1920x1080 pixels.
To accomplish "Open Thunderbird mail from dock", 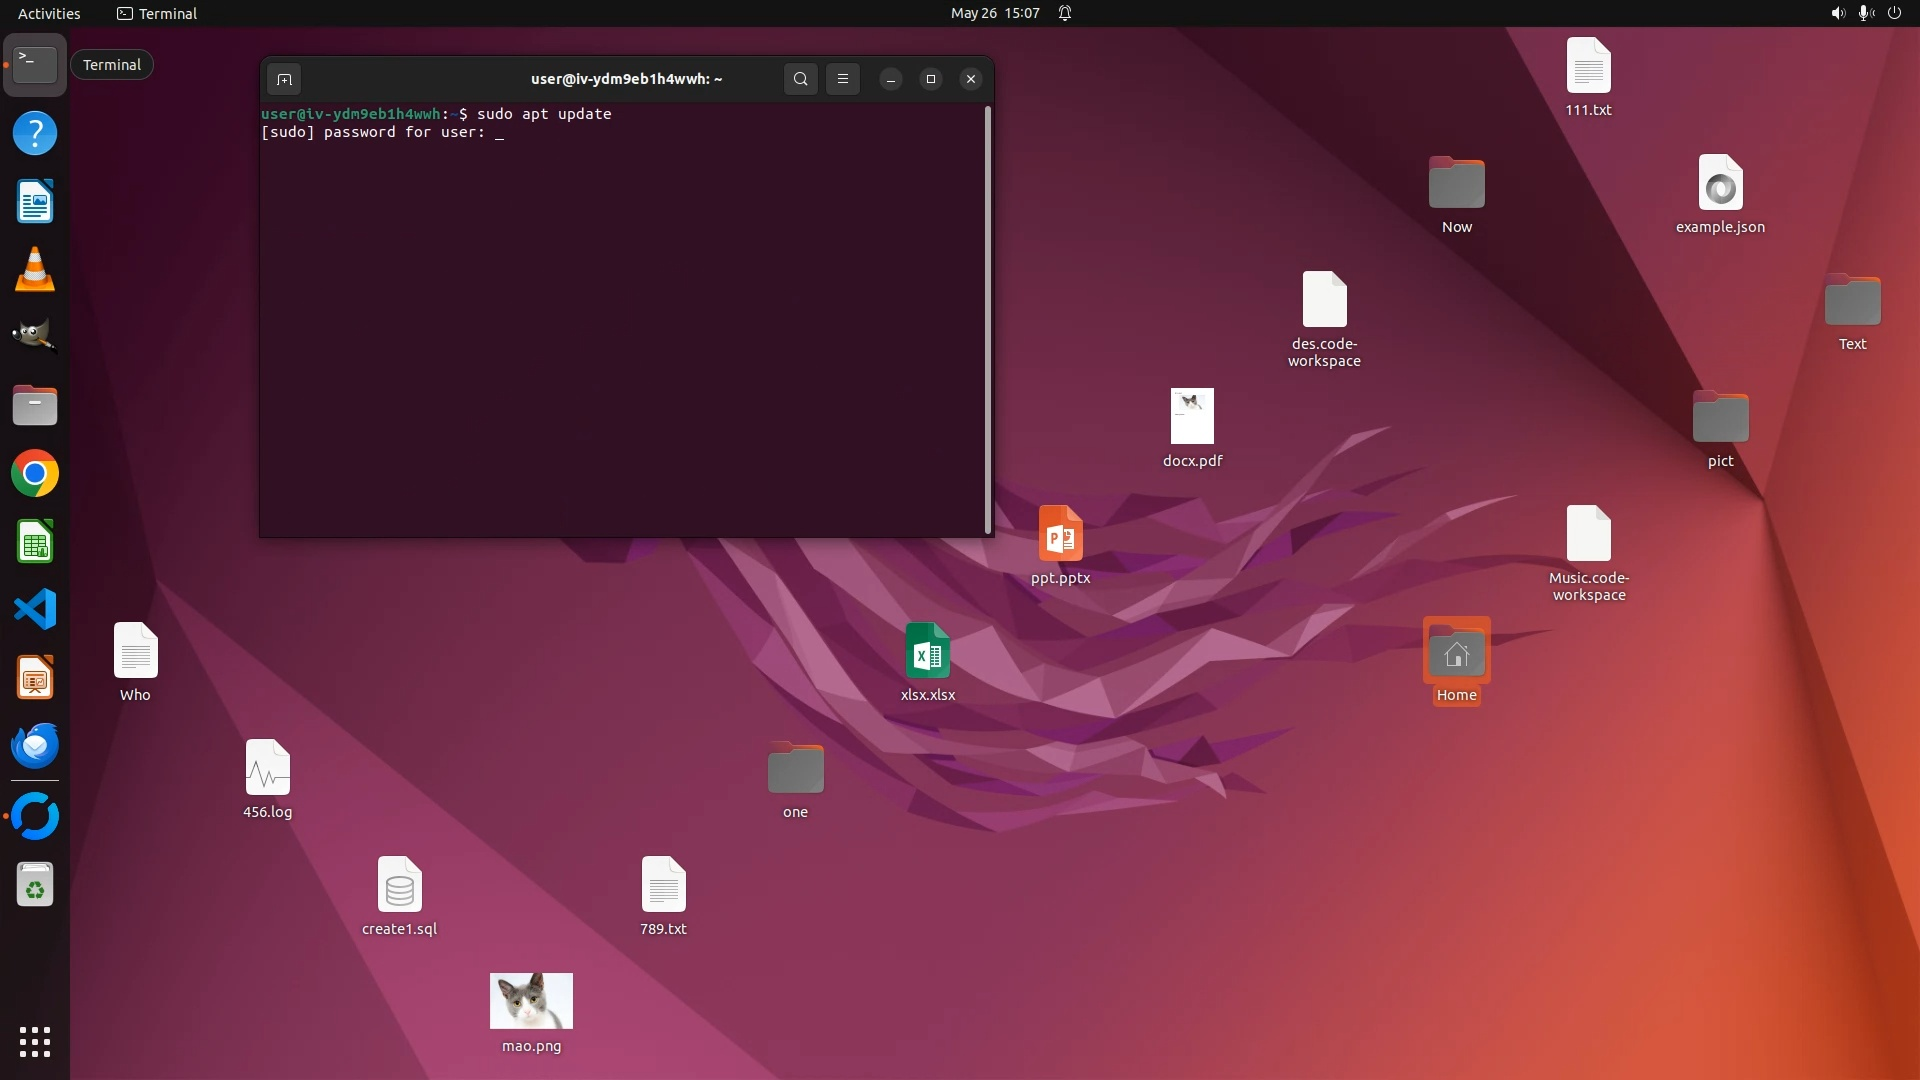I will pos(35,745).
